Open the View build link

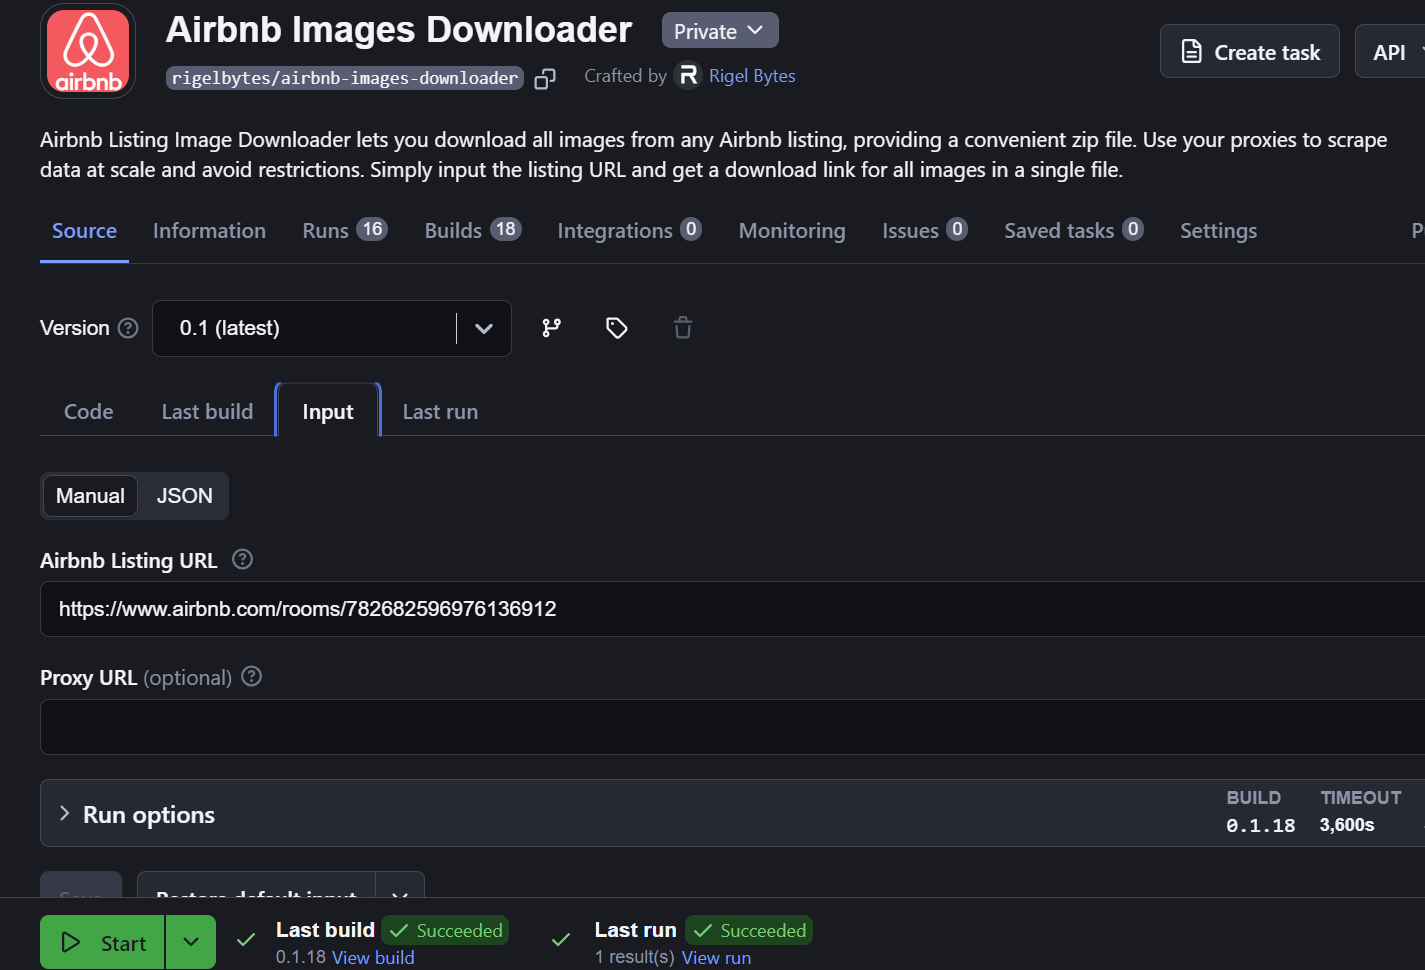tap(373, 958)
